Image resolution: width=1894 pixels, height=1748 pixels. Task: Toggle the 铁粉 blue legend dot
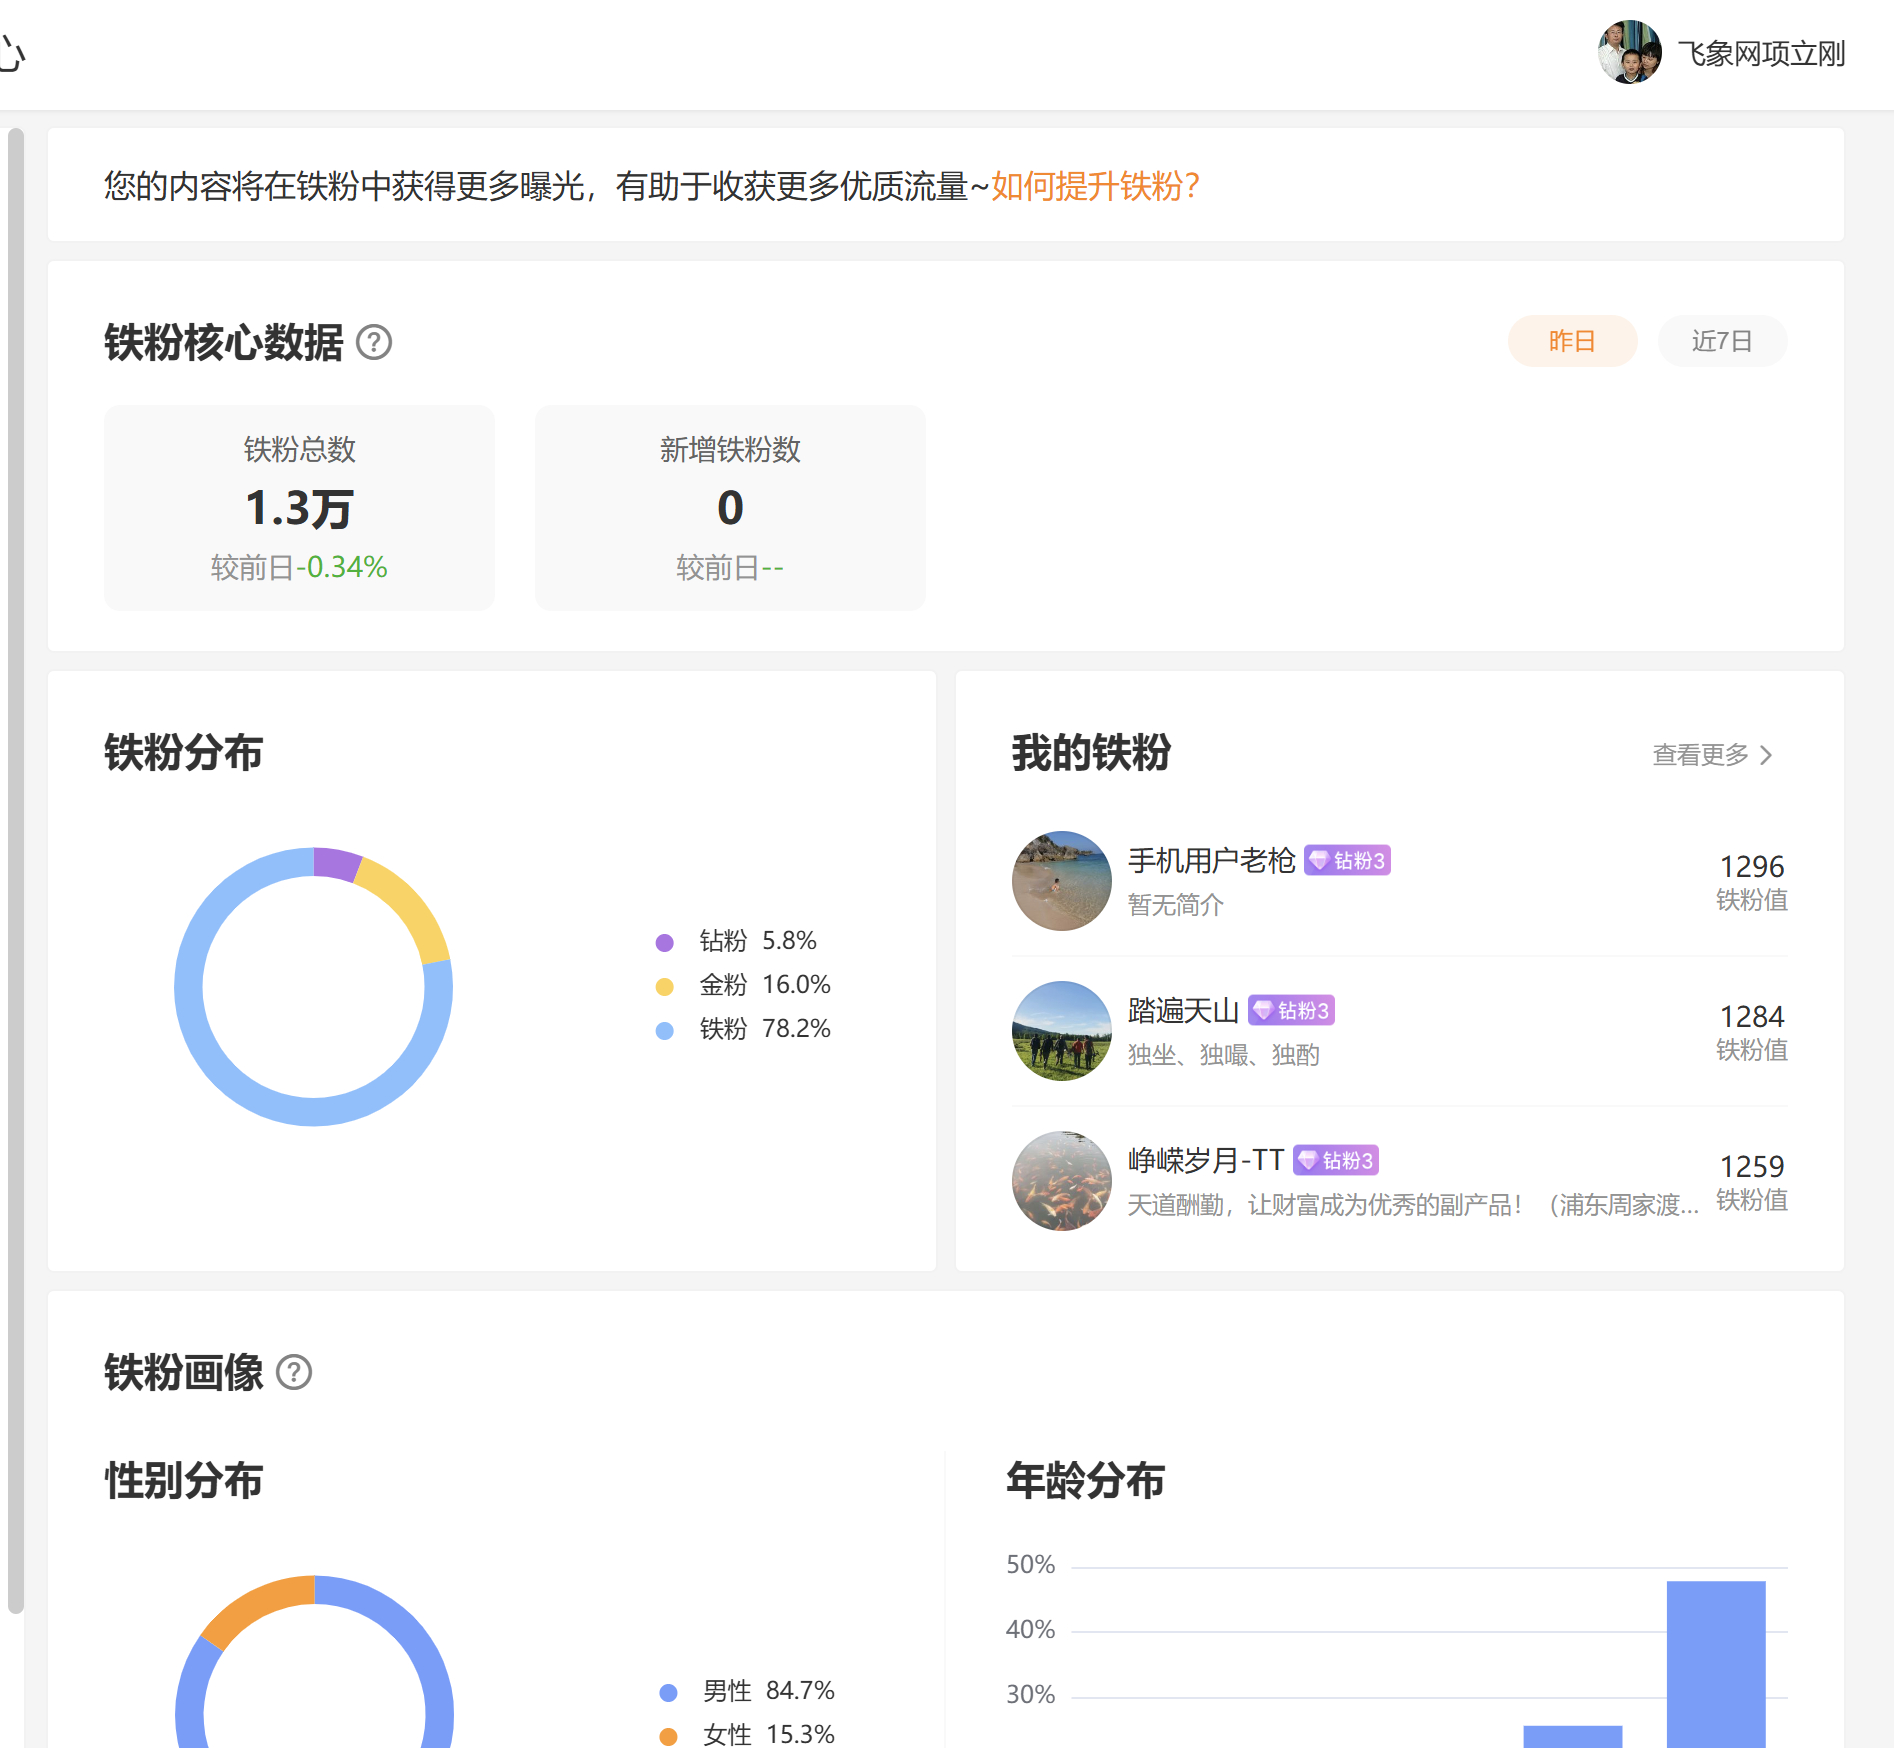(x=664, y=1030)
